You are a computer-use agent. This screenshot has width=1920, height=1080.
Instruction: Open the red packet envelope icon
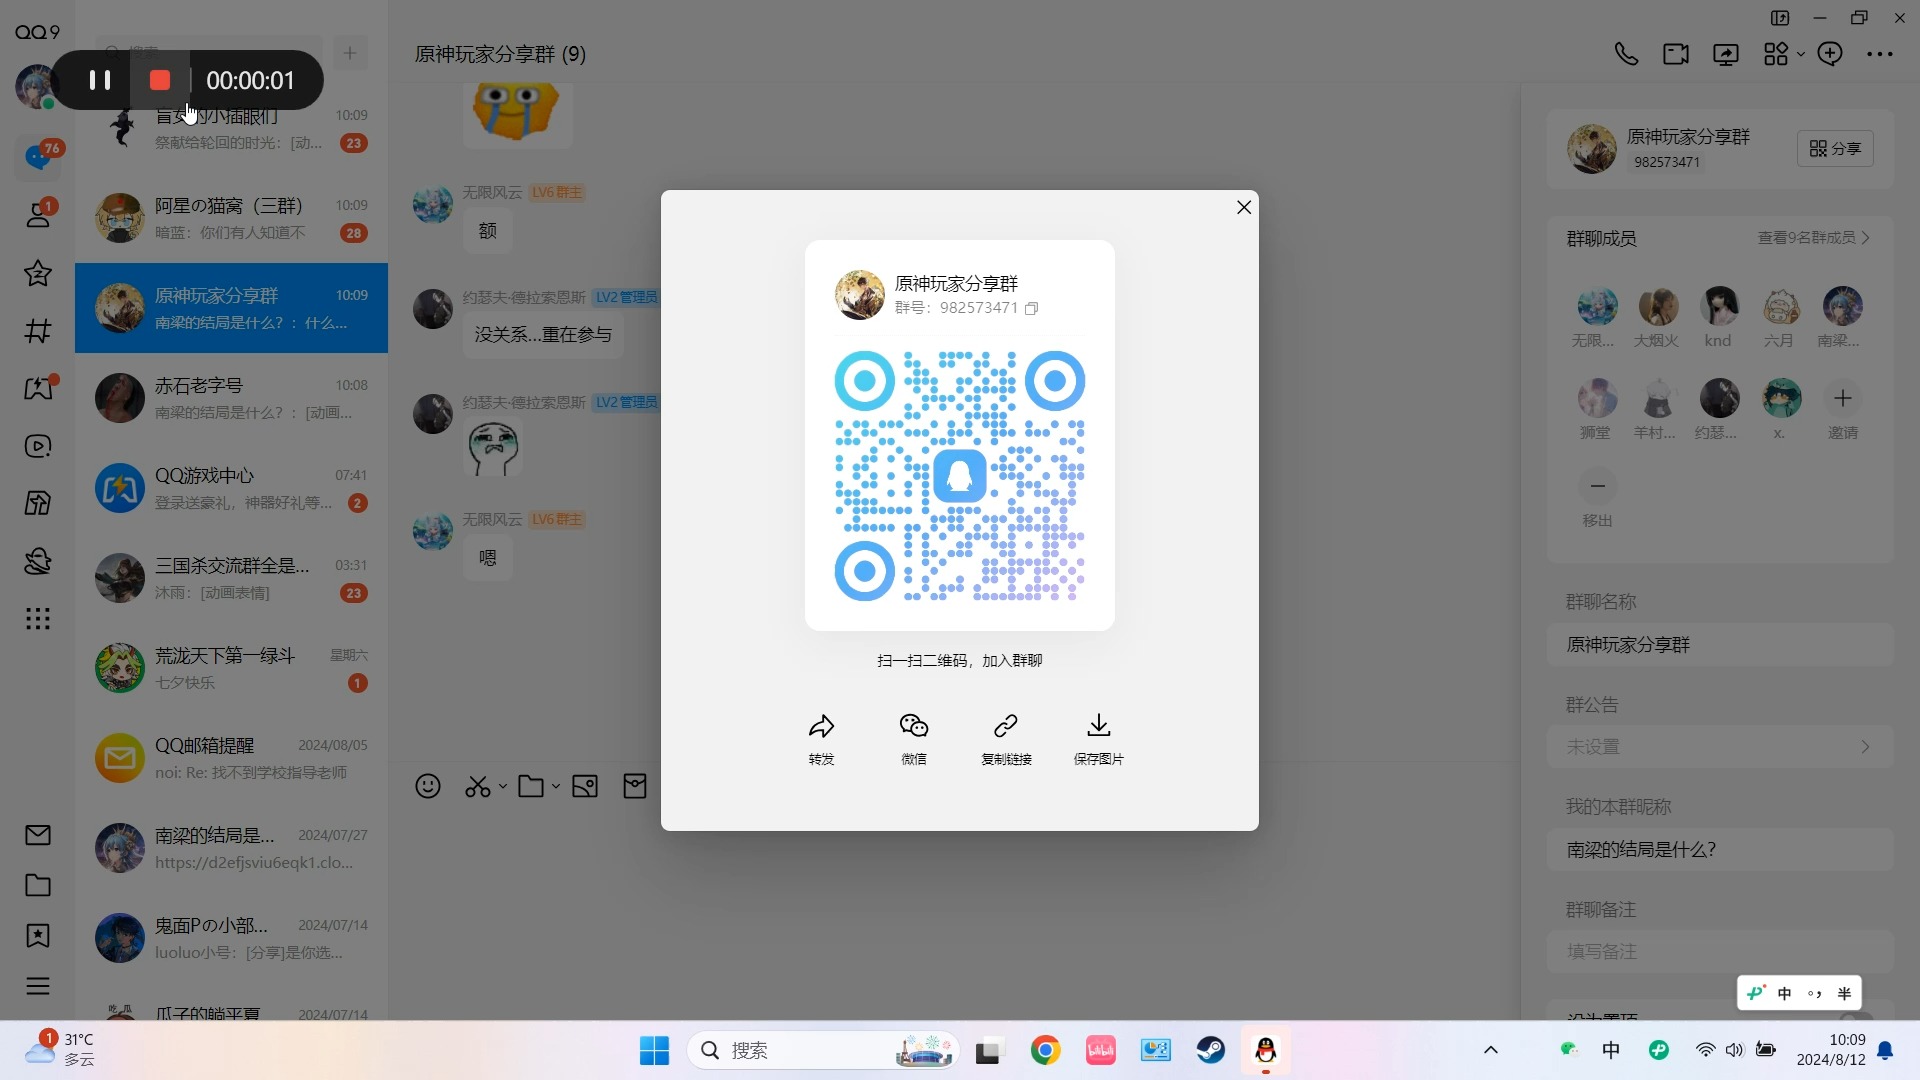635,787
